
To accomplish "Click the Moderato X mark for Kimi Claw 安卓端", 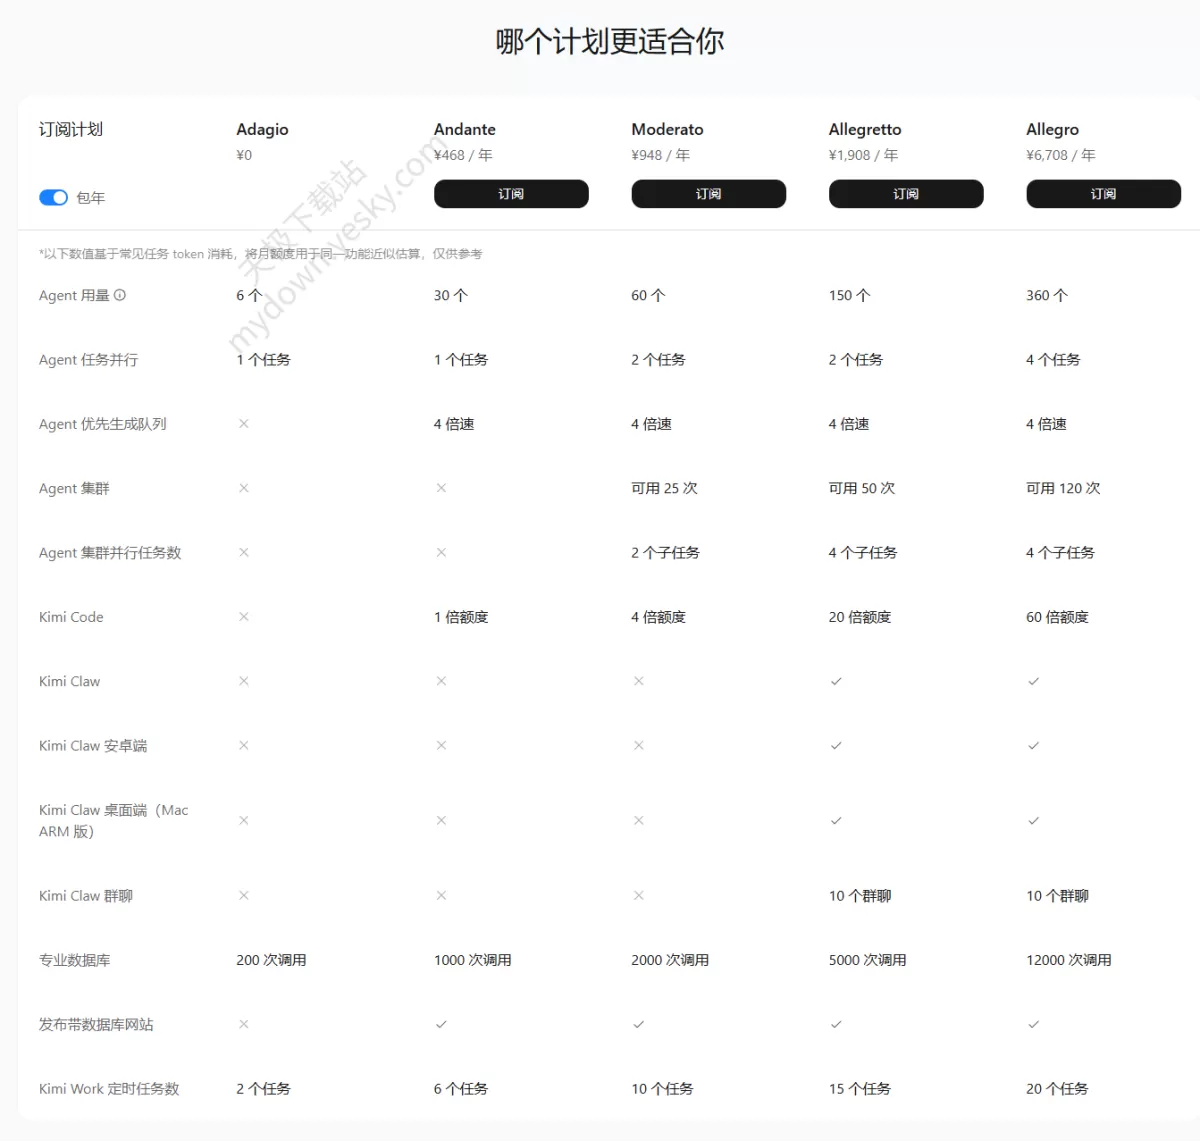I will (638, 746).
